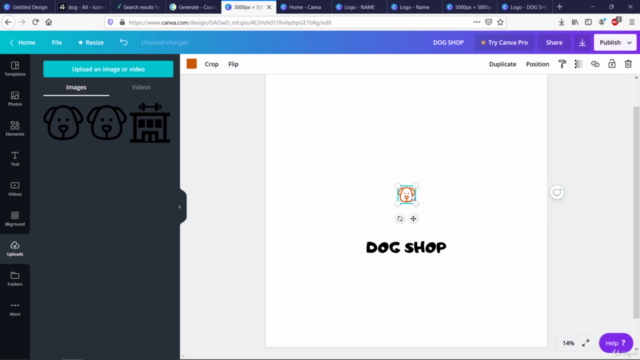Open a new browser tab

(560, 7)
